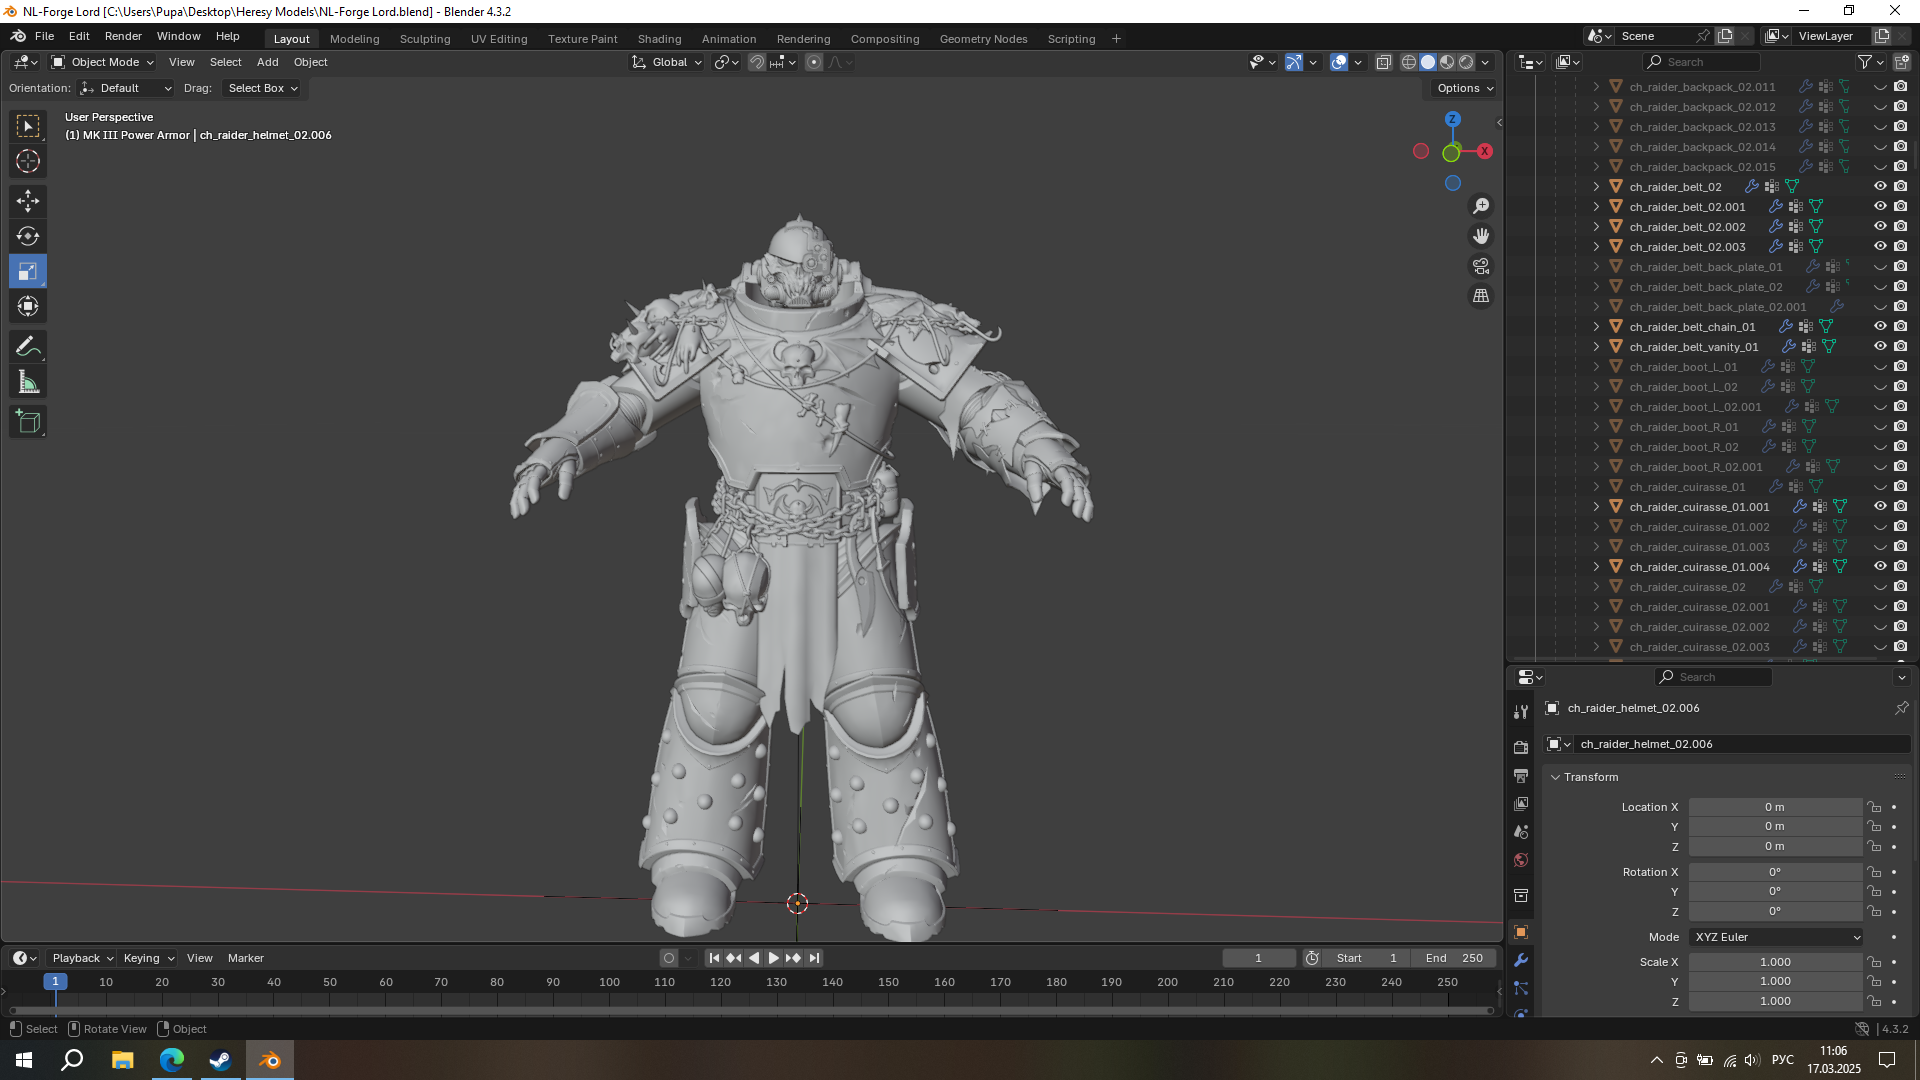
Task: Choose the Add Cube tool
Action: click(28, 422)
